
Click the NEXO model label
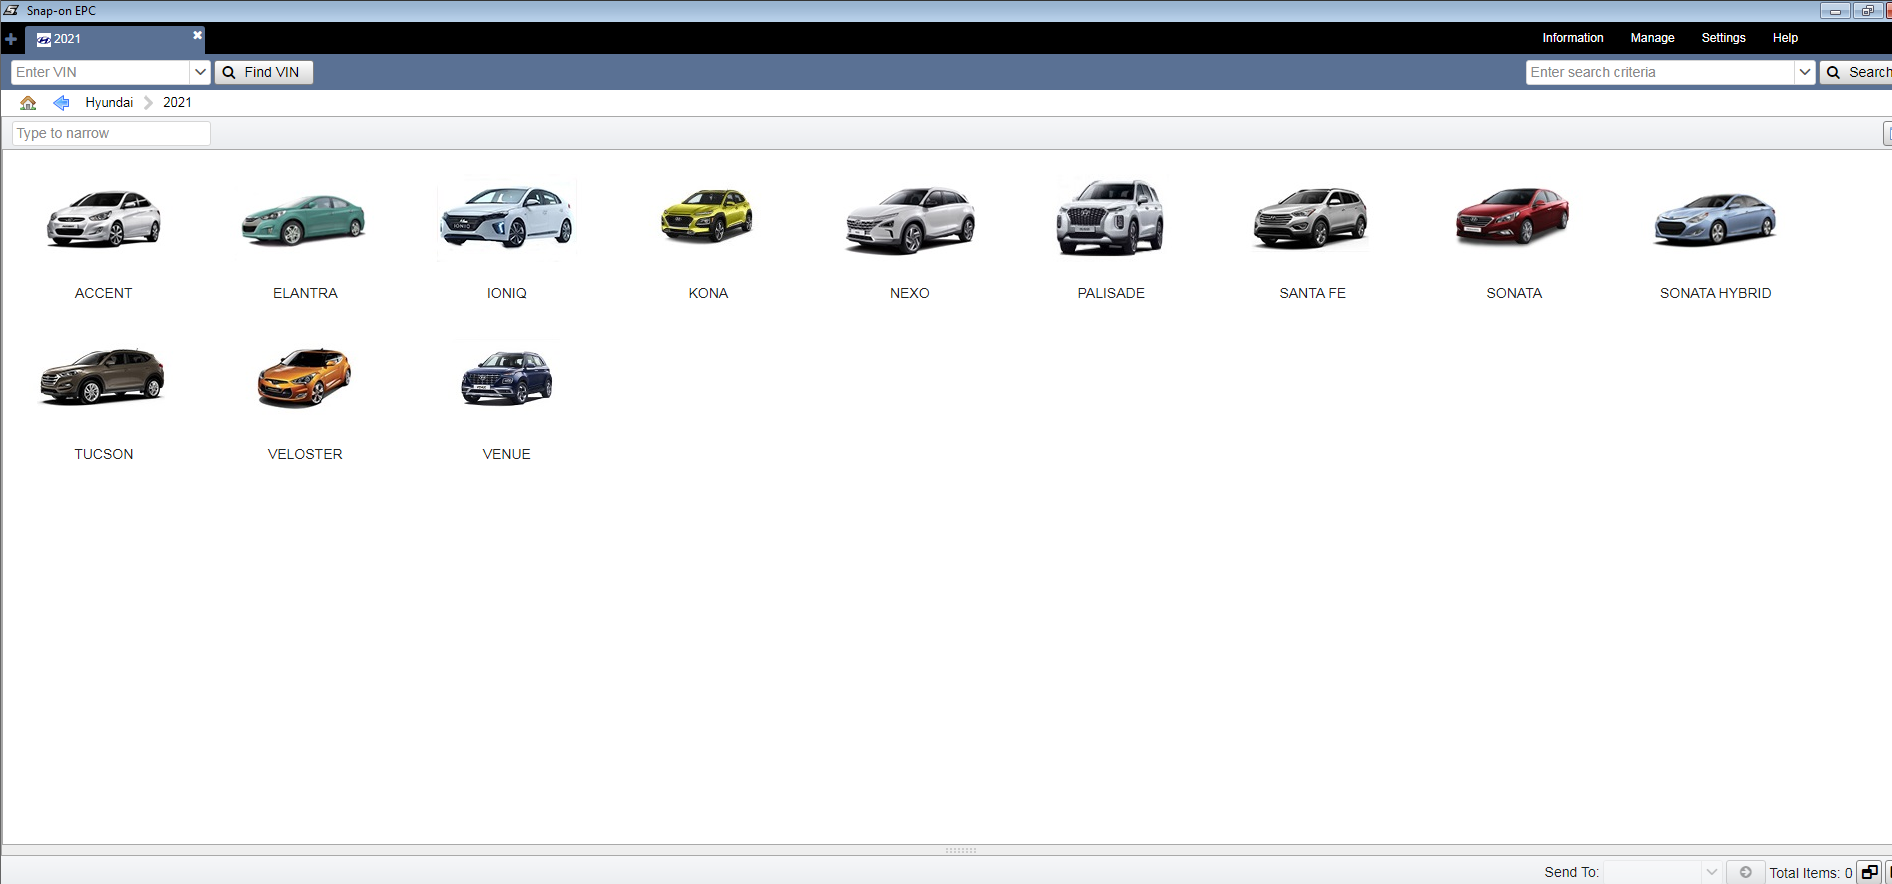[x=910, y=293]
